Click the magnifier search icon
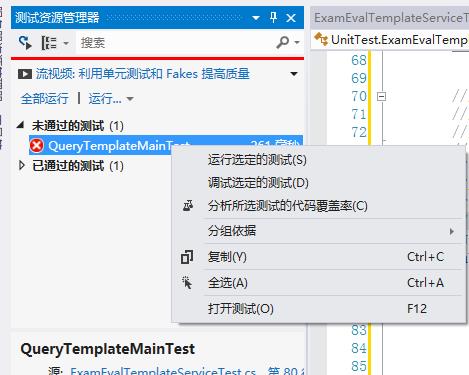 (x=283, y=42)
